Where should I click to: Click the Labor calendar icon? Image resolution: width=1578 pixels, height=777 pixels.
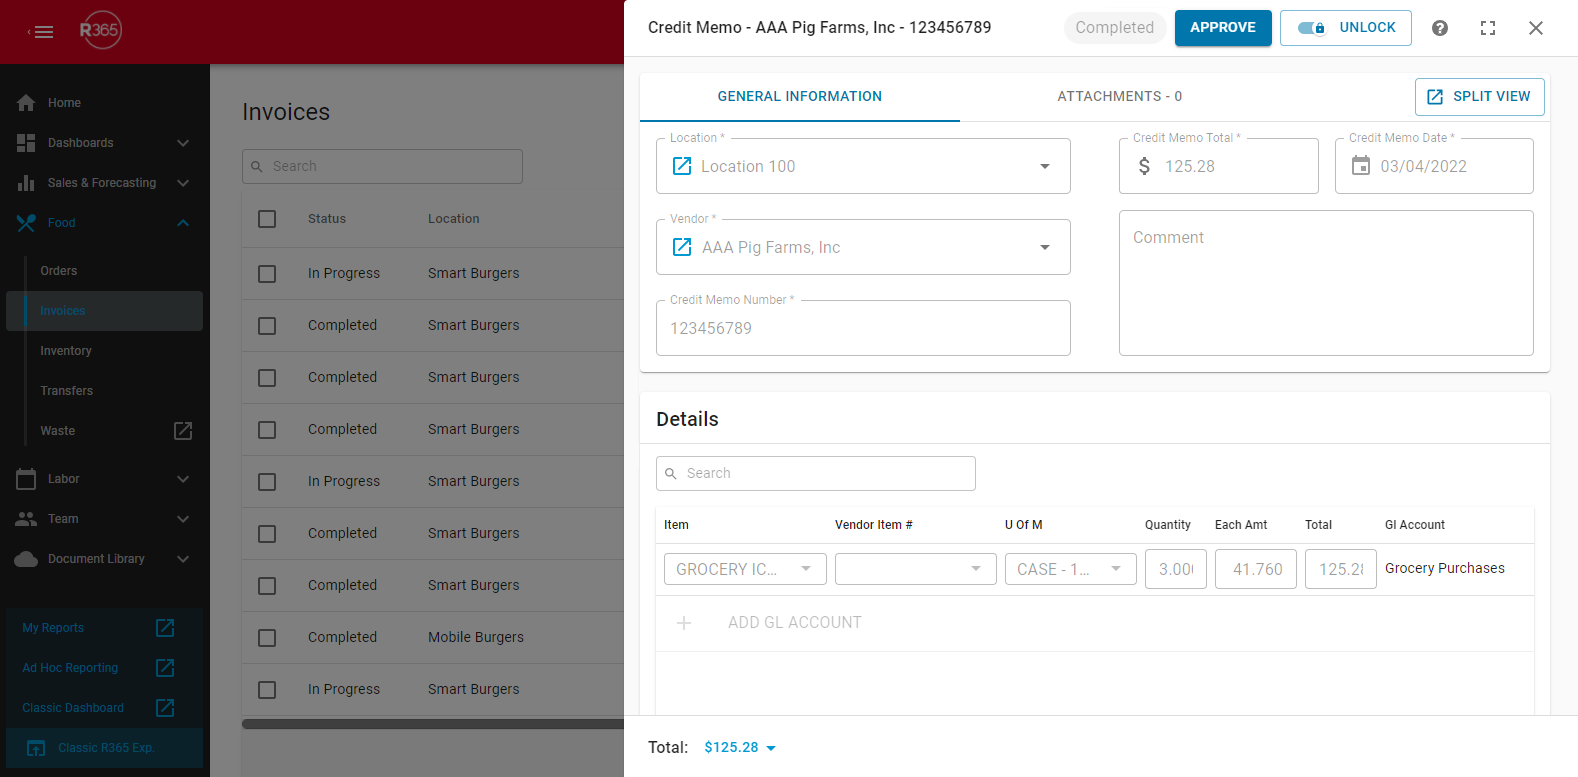pos(26,479)
